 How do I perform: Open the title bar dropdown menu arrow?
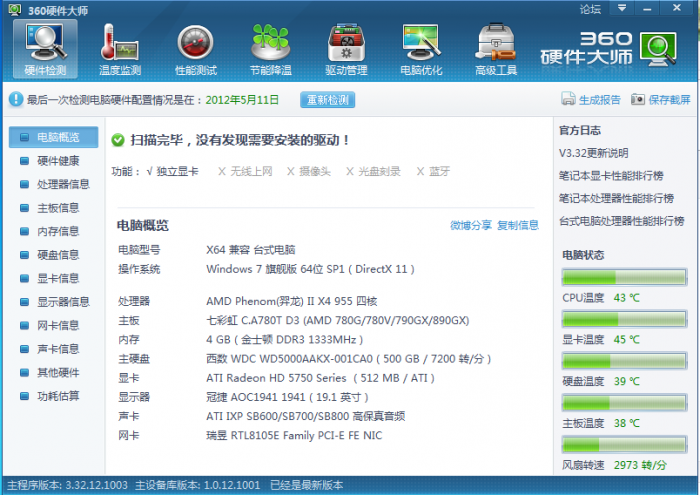click(622, 8)
